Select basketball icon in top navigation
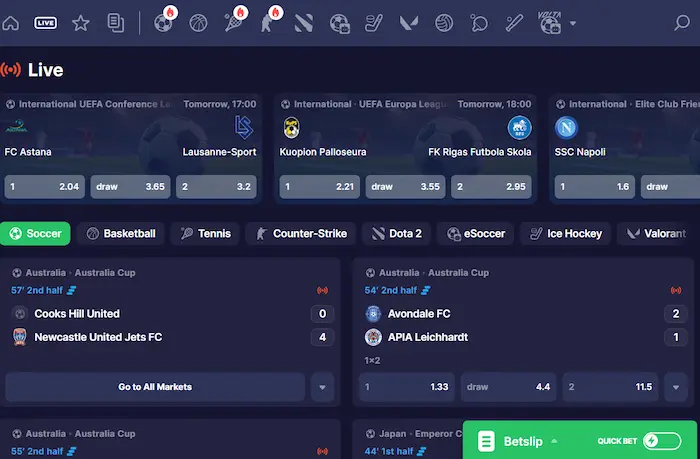 tap(198, 23)
